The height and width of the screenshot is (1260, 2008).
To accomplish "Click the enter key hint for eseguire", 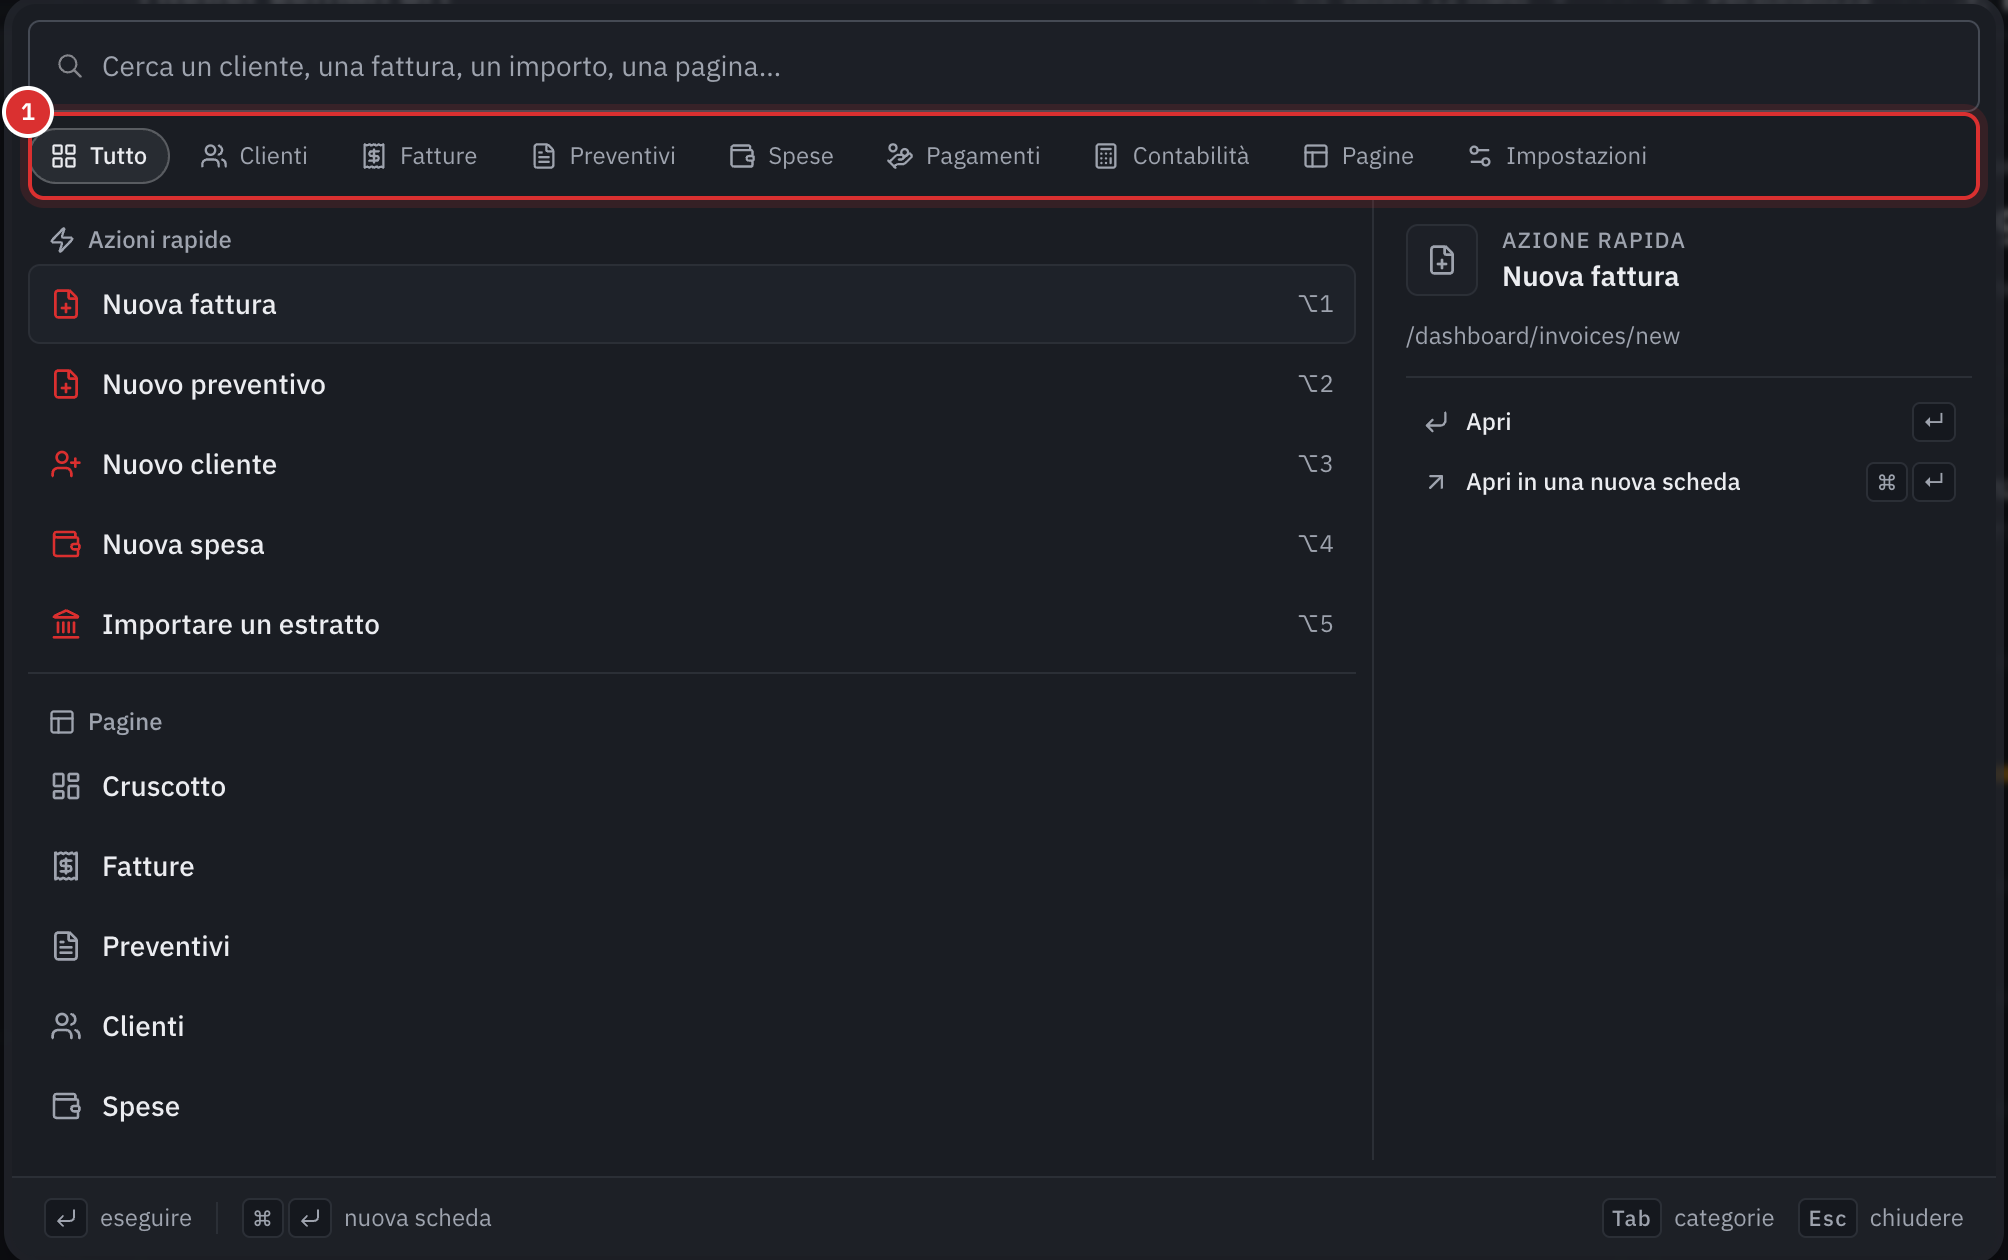I will [66, 1218].
